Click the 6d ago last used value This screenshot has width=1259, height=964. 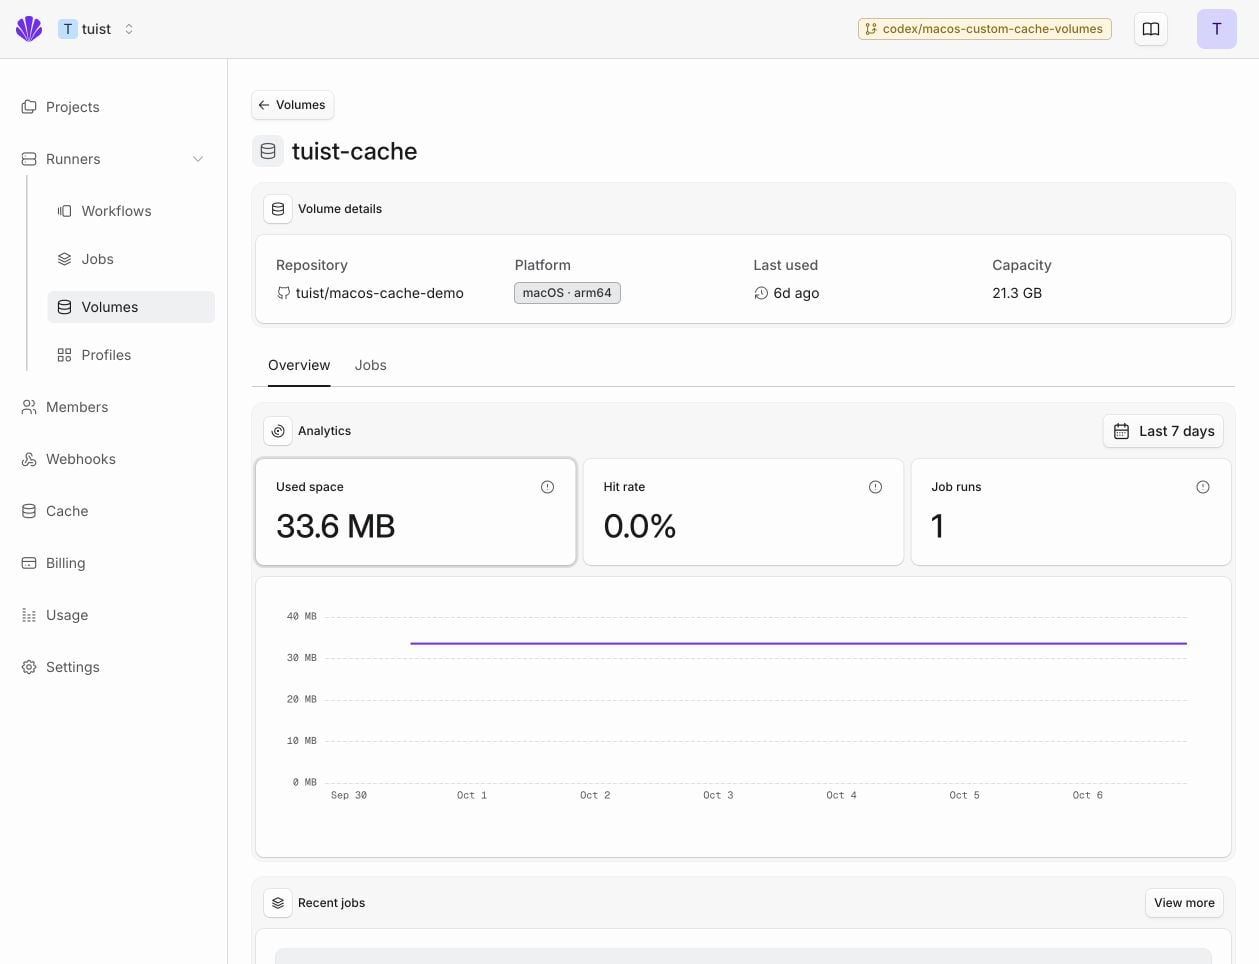[x=787, y=293]
